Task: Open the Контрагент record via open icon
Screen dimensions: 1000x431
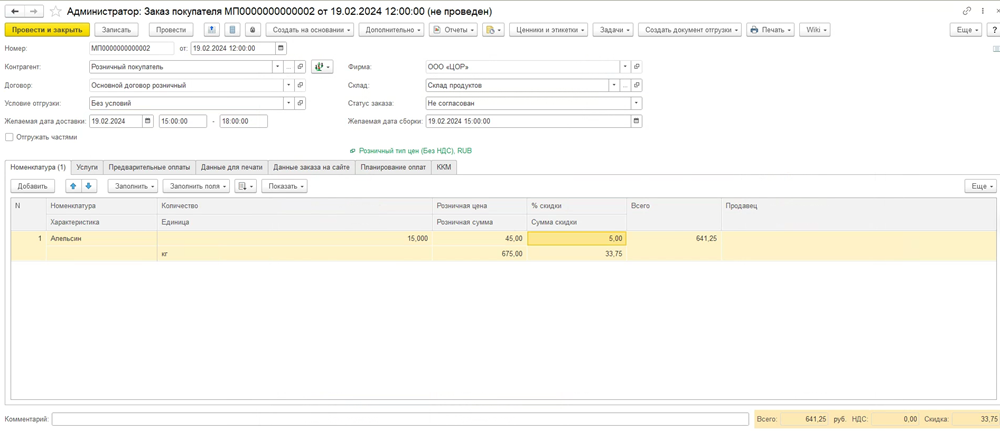Action: coord(300,67)
